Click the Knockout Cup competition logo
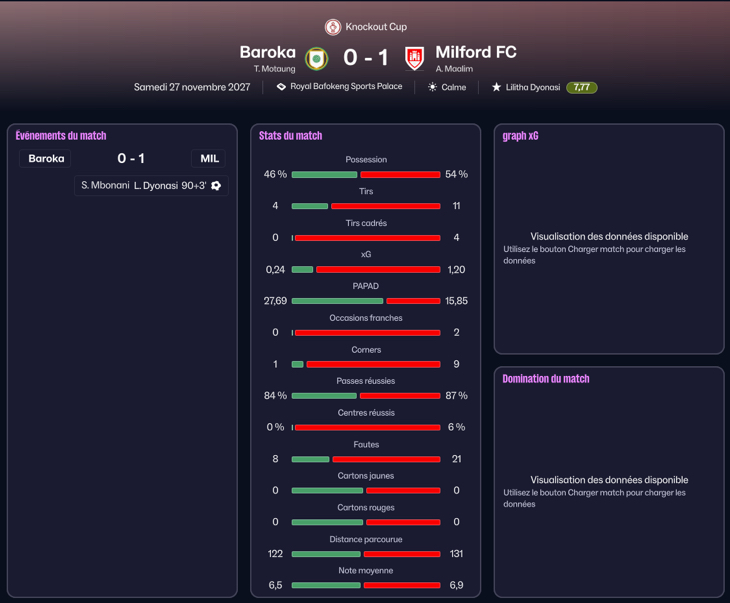The width and height of the screenshot is (730, 603). click(333, 27)
